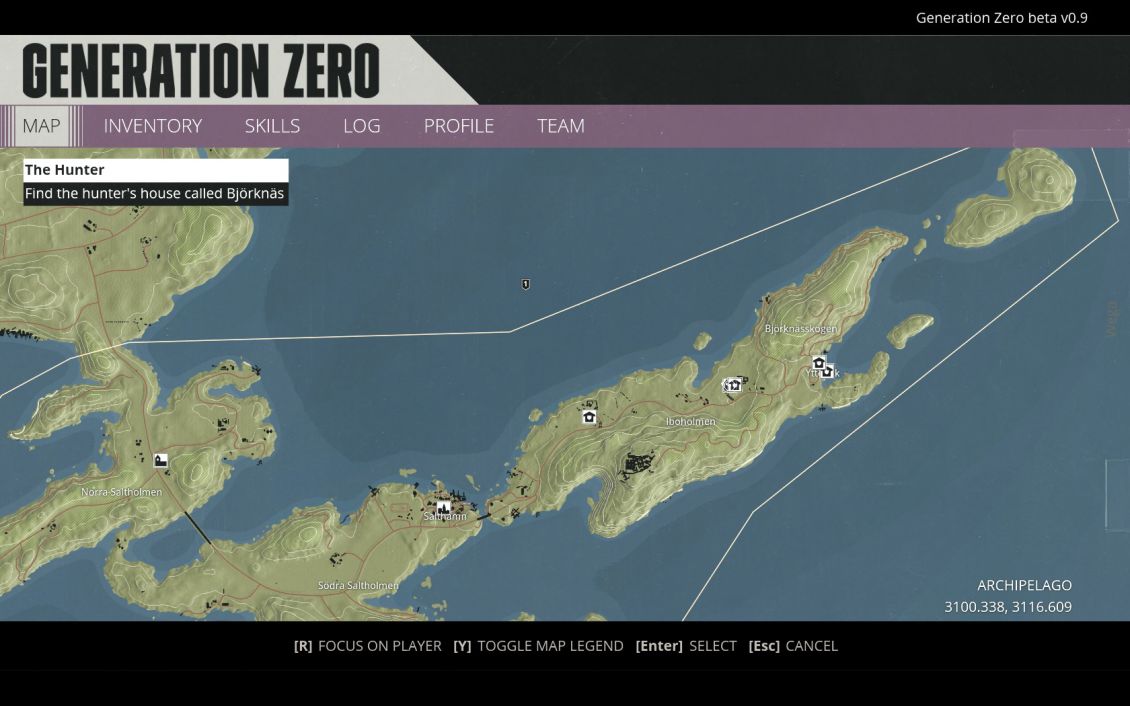
Task: Click the [R] FOCUS ON PLAYER prompt
Action: tap(368, 646)
